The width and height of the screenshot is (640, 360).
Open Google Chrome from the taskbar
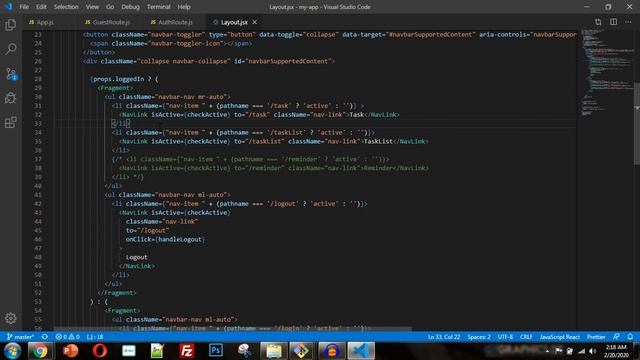(40, 351)
